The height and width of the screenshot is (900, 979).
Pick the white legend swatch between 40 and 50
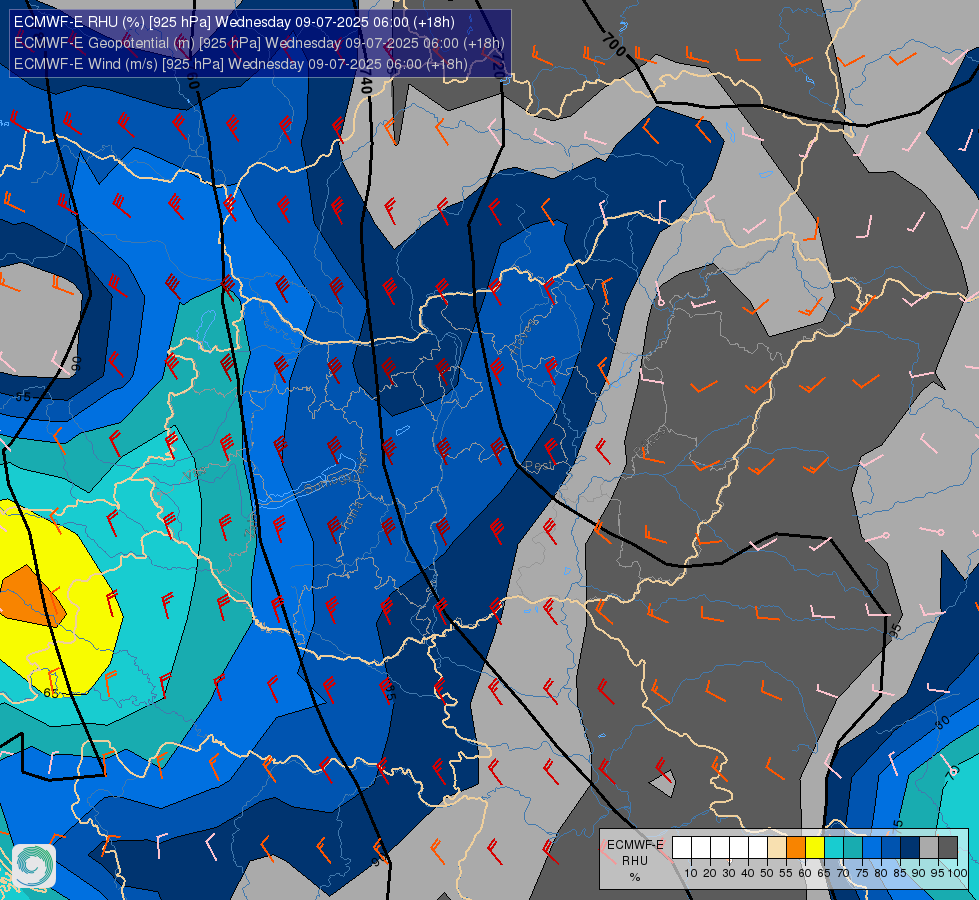coord(759,848)
